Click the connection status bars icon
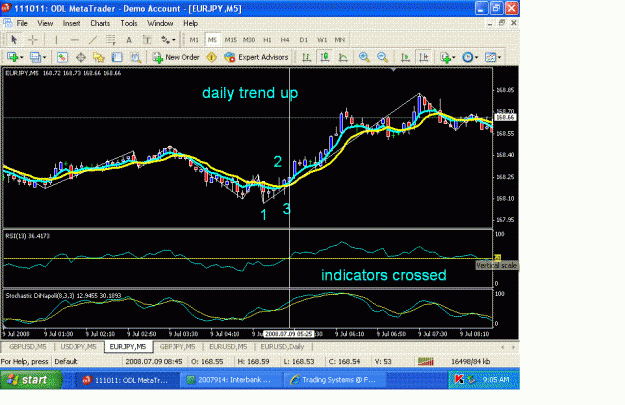 pos(426,362)
